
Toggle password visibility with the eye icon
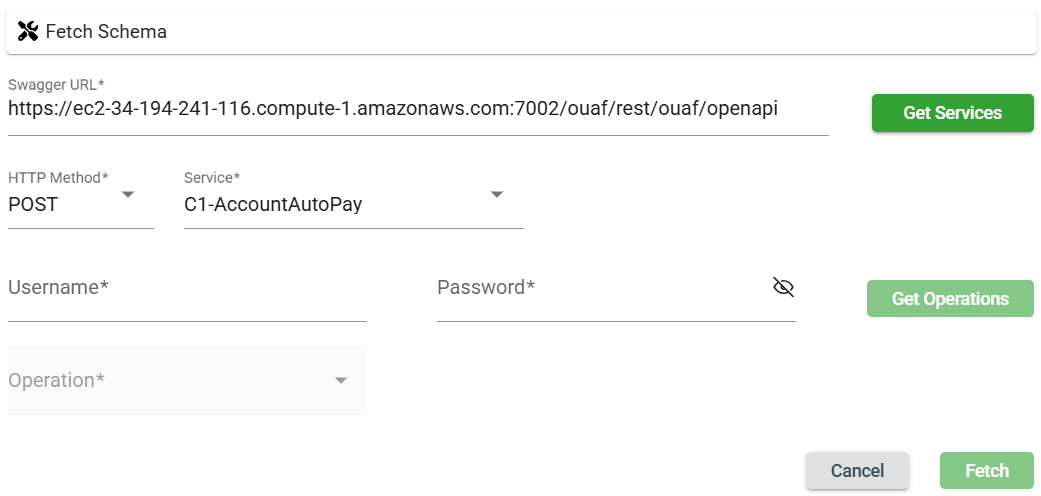(x=783, y=288)
